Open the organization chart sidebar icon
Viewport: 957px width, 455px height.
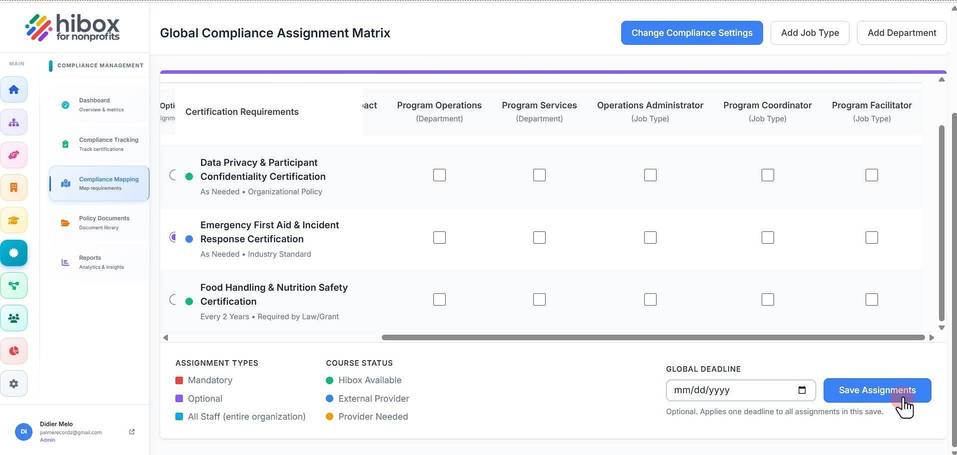pos(13,122)
